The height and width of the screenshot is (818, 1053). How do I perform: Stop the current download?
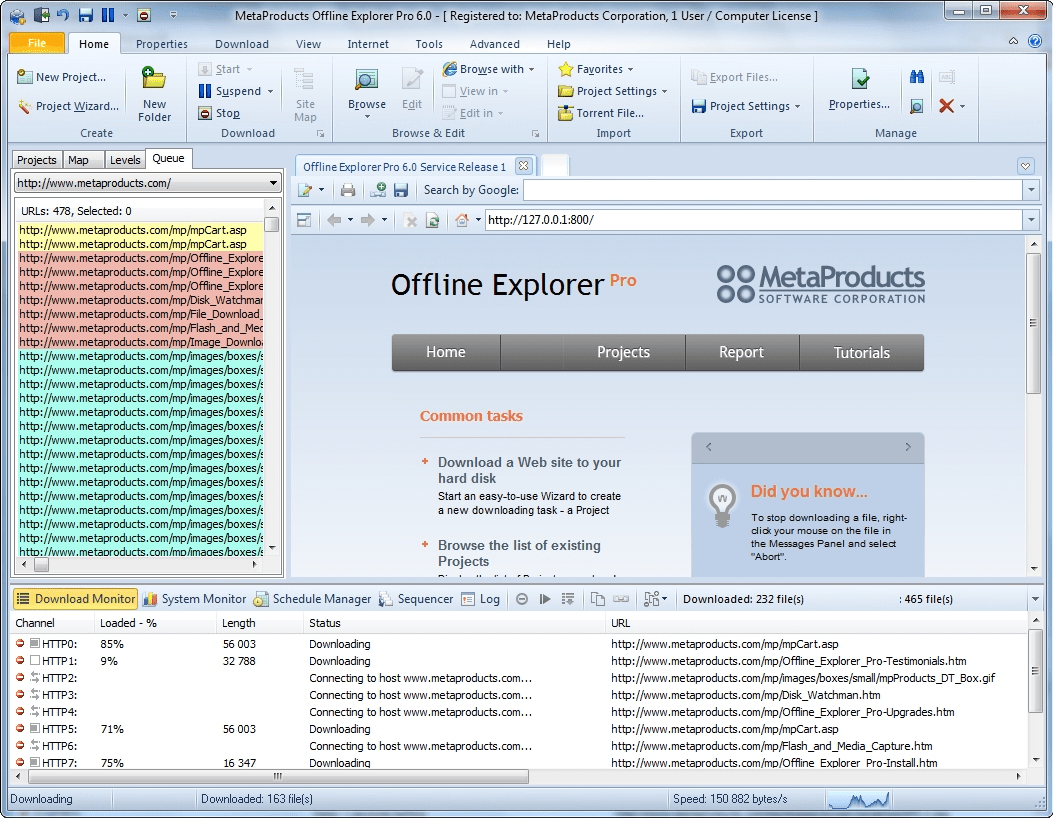[219, 113]
